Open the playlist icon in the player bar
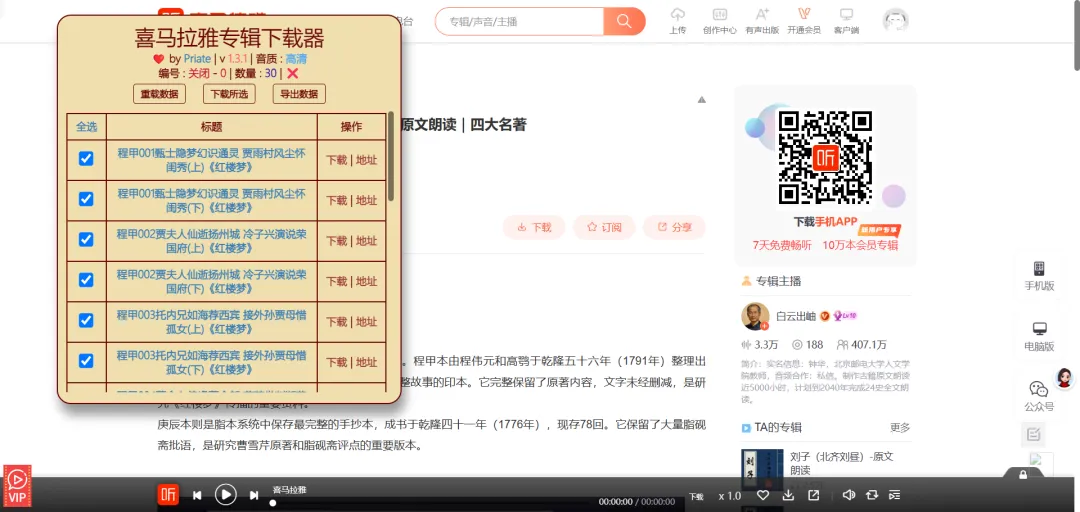 tap(895, 495)
